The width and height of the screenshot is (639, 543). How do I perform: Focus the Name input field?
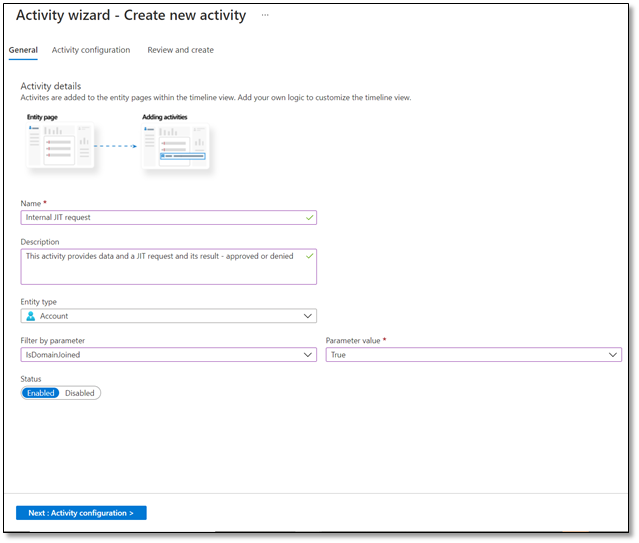tap(168, 218)
